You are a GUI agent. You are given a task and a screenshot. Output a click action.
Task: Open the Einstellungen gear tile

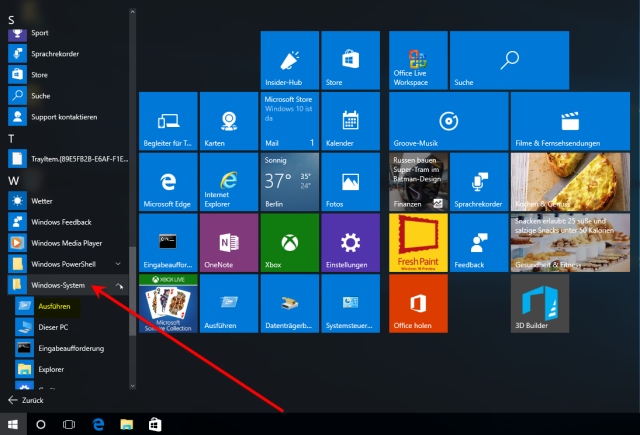coord(350,244)
